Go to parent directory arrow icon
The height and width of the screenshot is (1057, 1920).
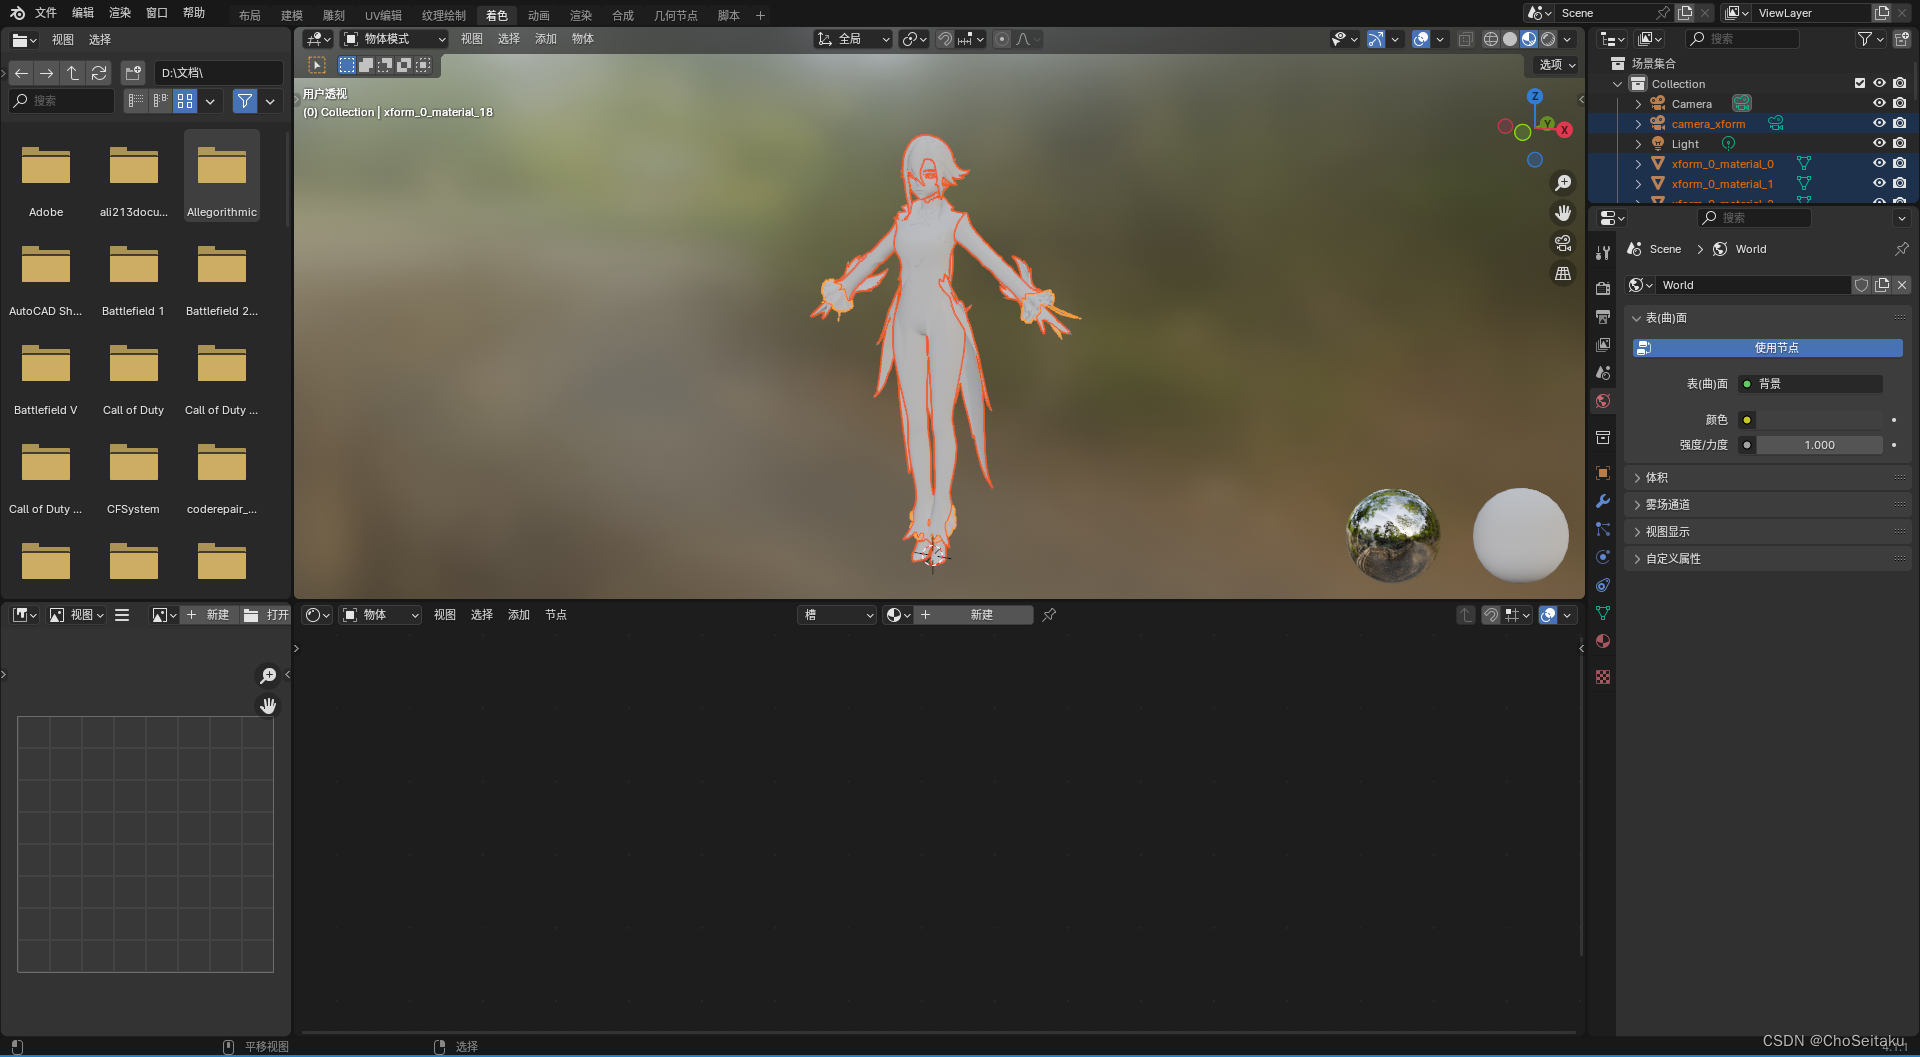[73, 73]
